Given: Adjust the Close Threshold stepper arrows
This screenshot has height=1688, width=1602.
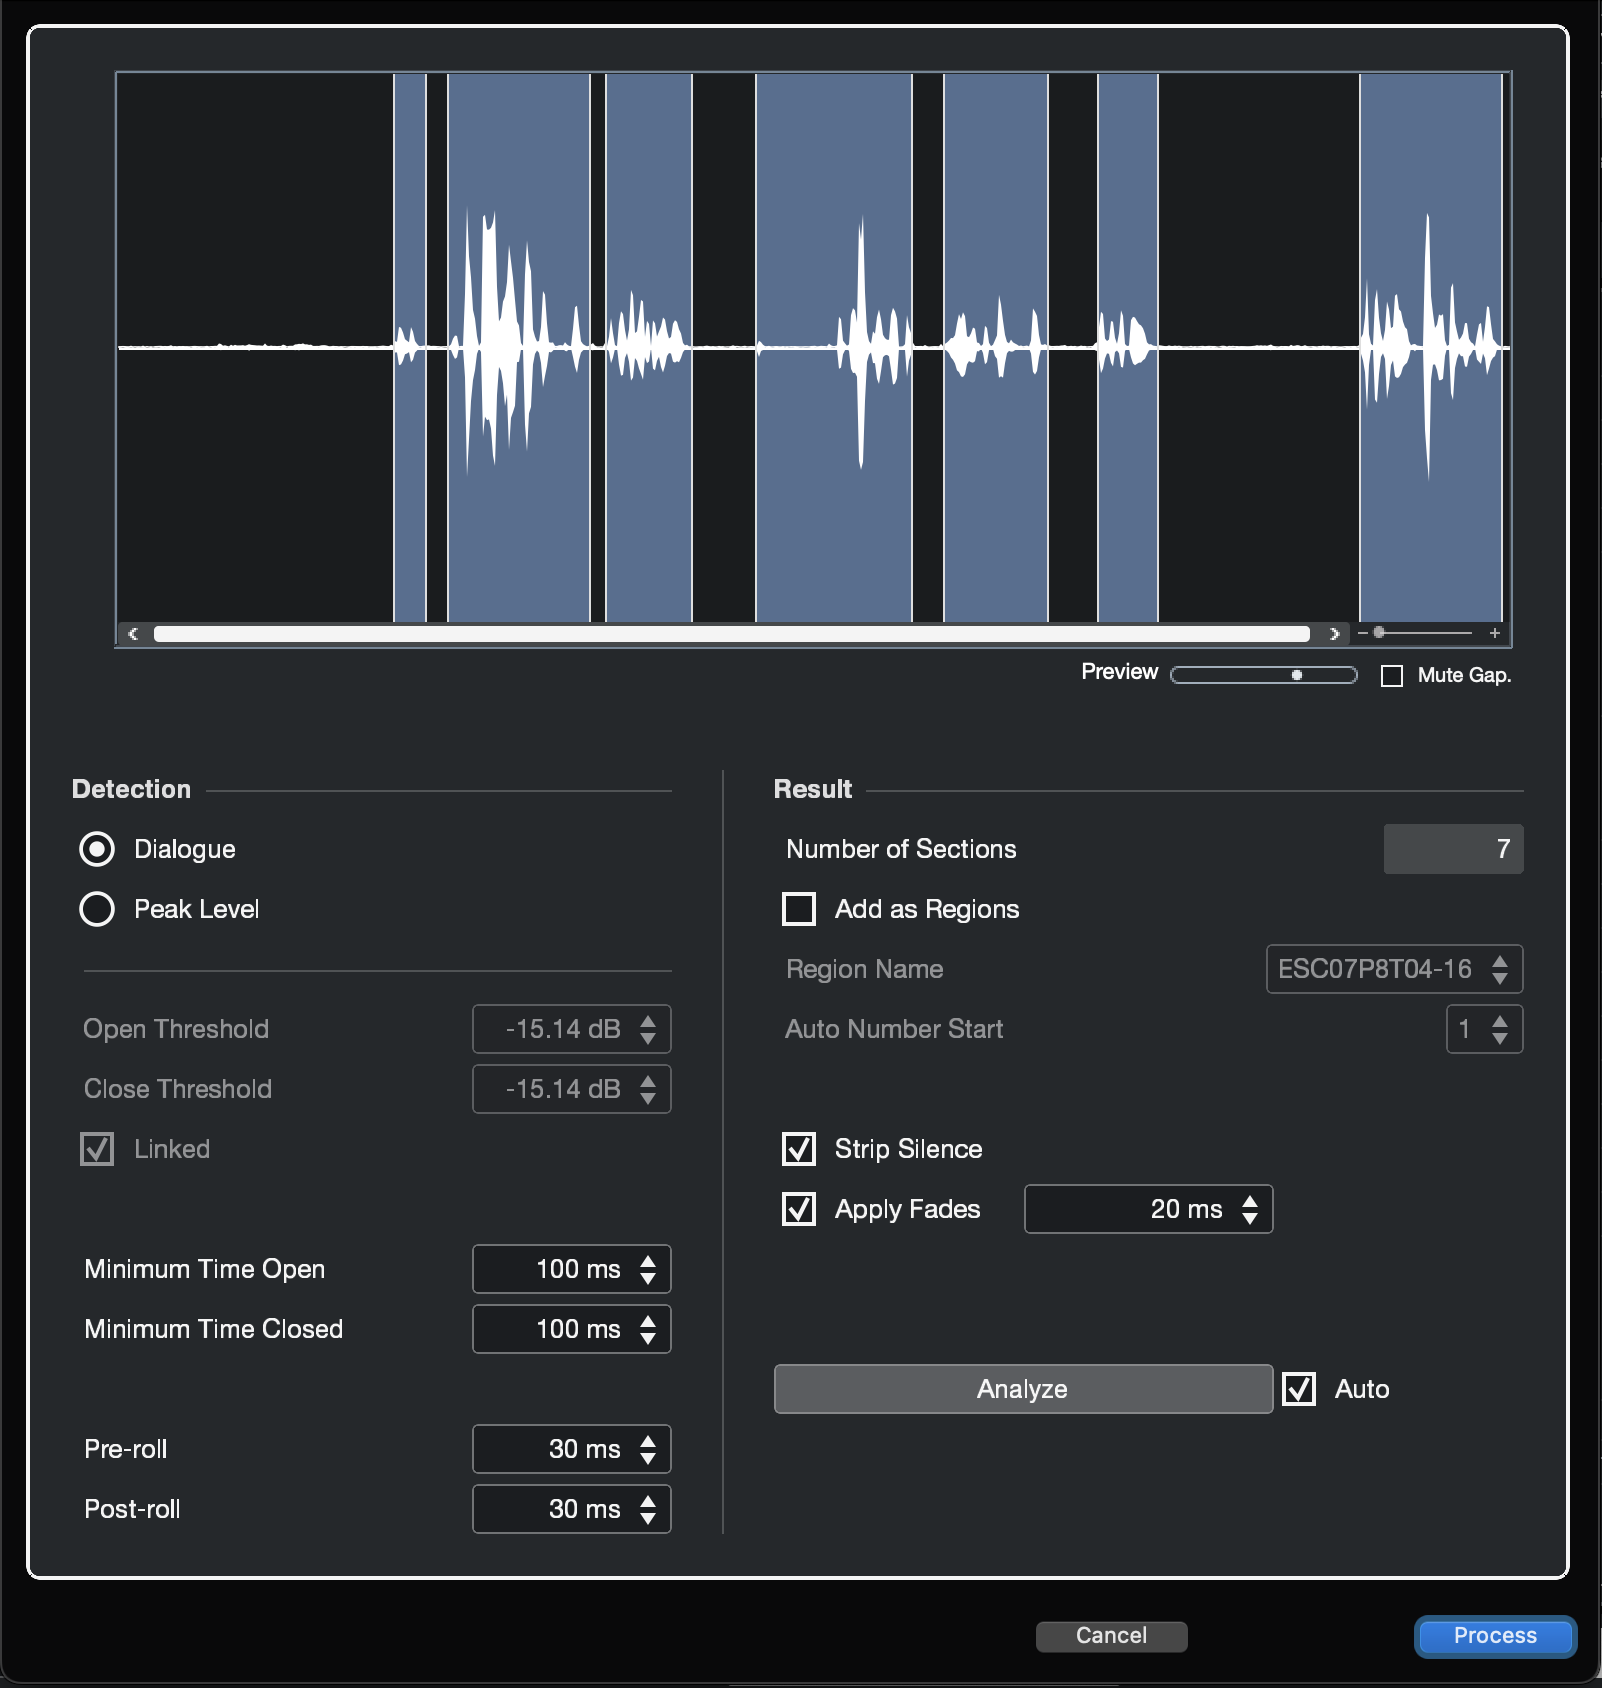Looking at the screenshot, I should tap(648, 1089).
